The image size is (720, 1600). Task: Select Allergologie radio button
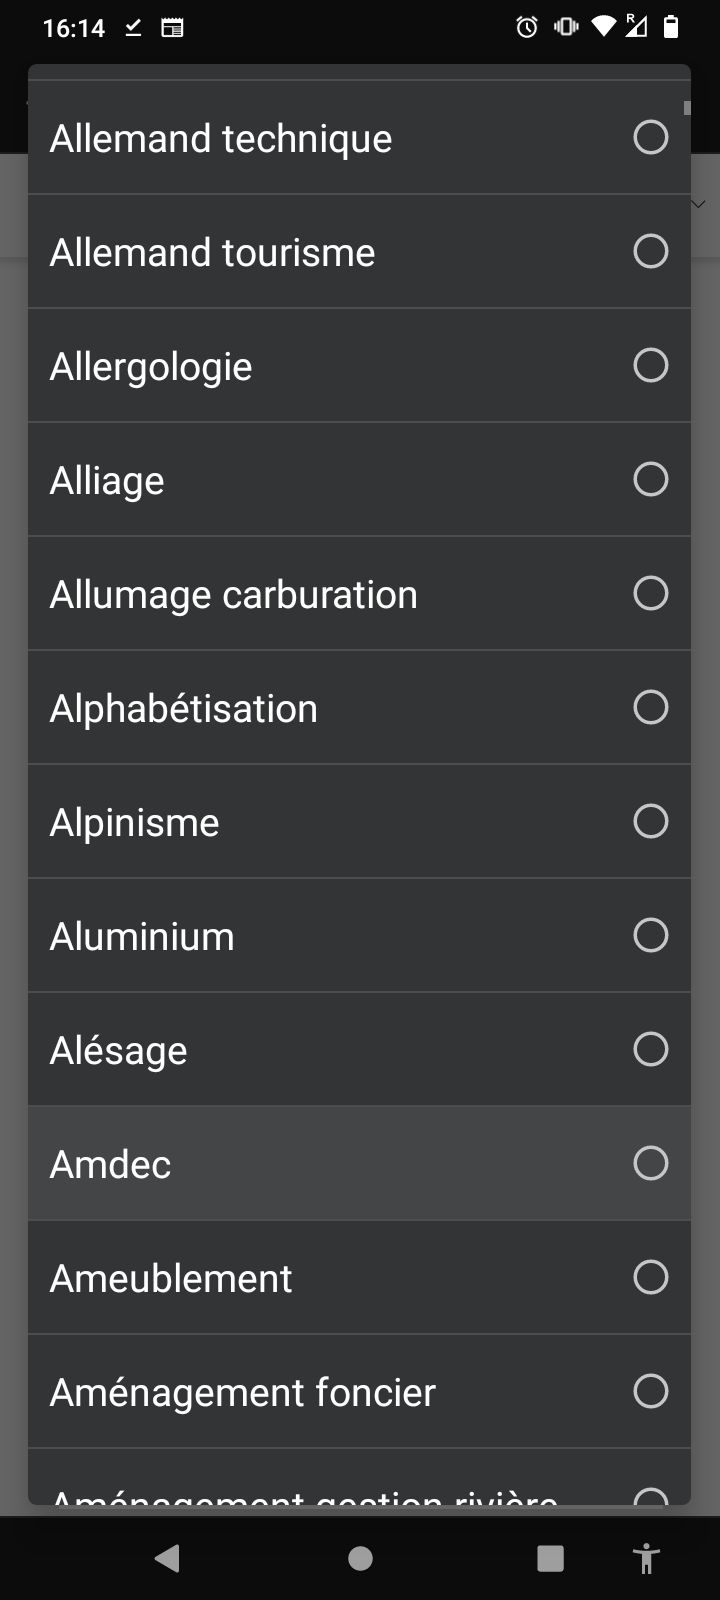coord(650,366)
